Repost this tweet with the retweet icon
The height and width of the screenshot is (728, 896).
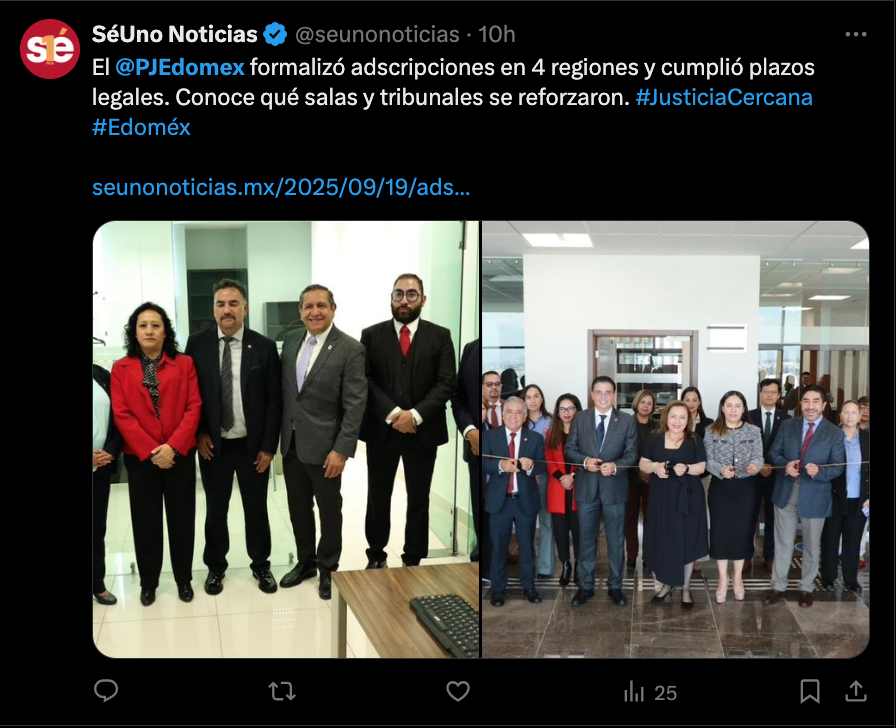[x=282, y=691]
